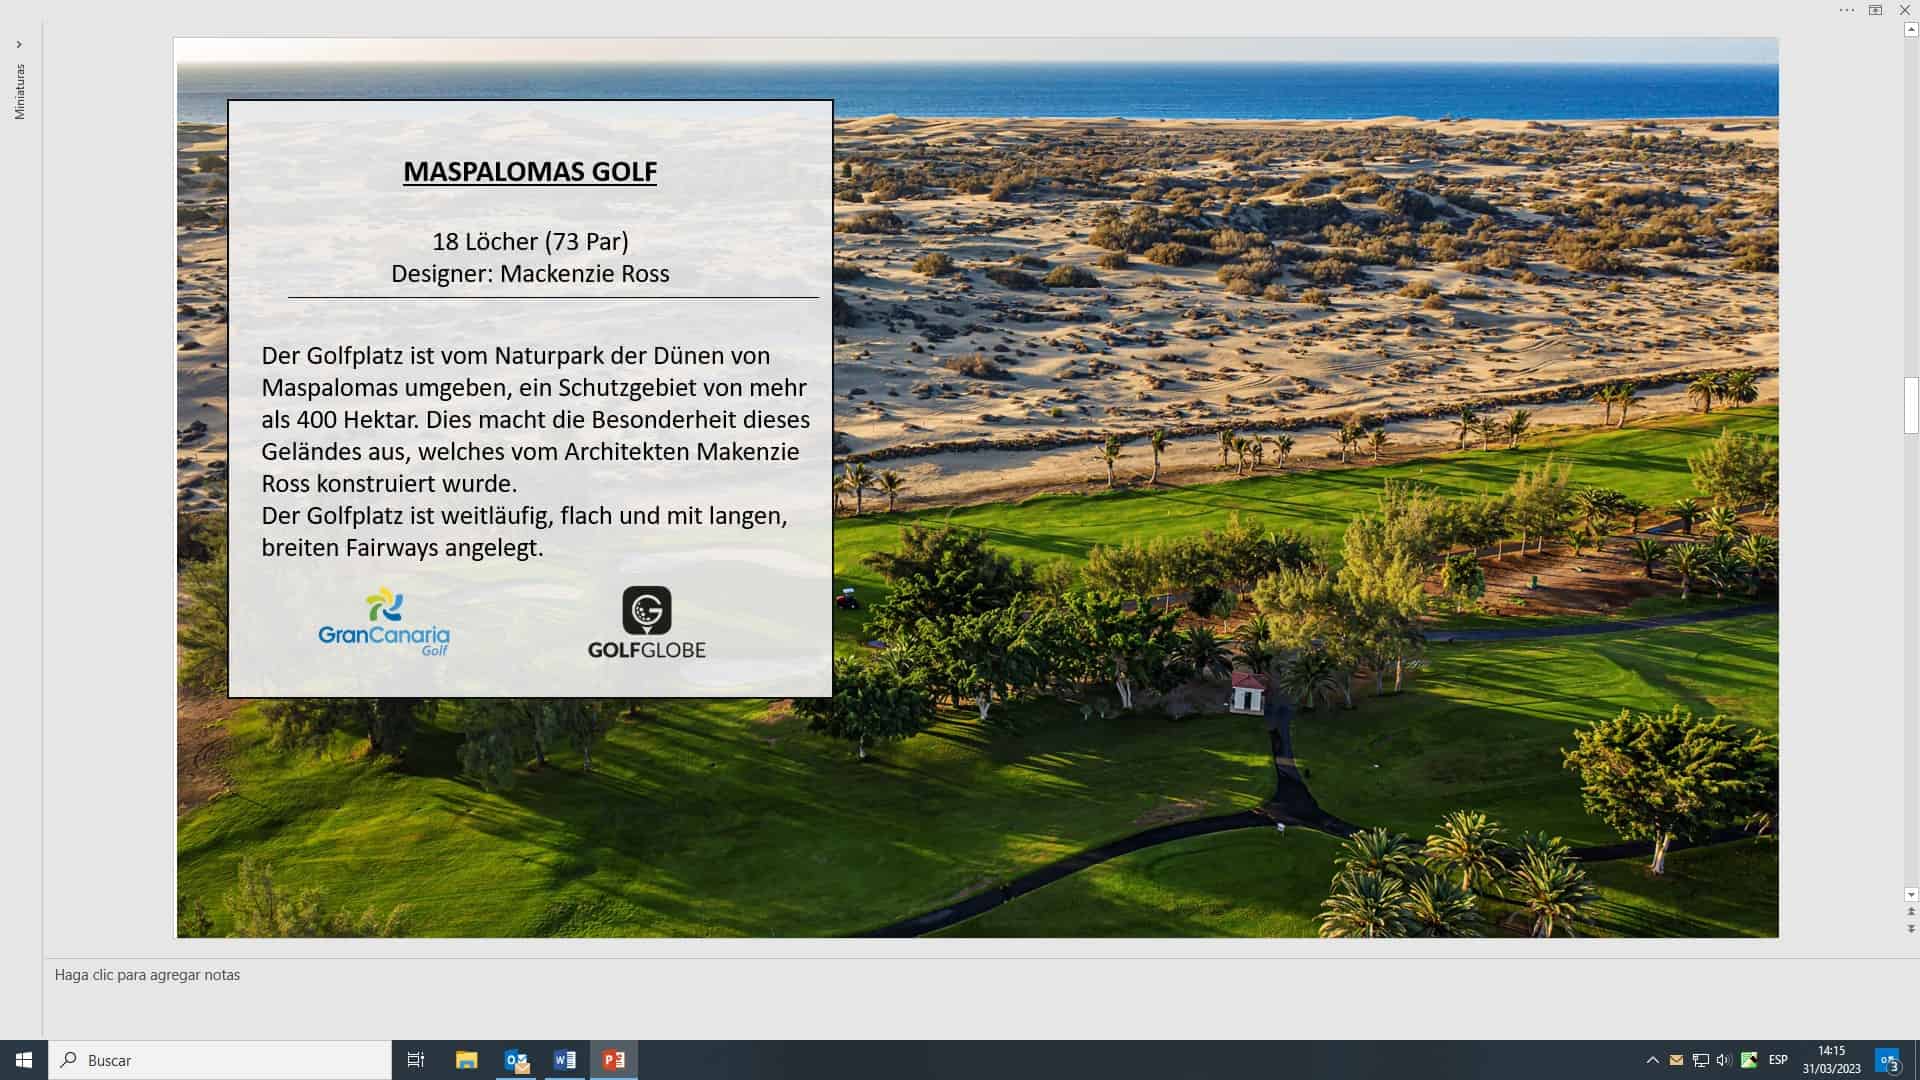Change the ESP input language
The width and height of the screenshot is (1920, 1080).
coord(1778,1060)
